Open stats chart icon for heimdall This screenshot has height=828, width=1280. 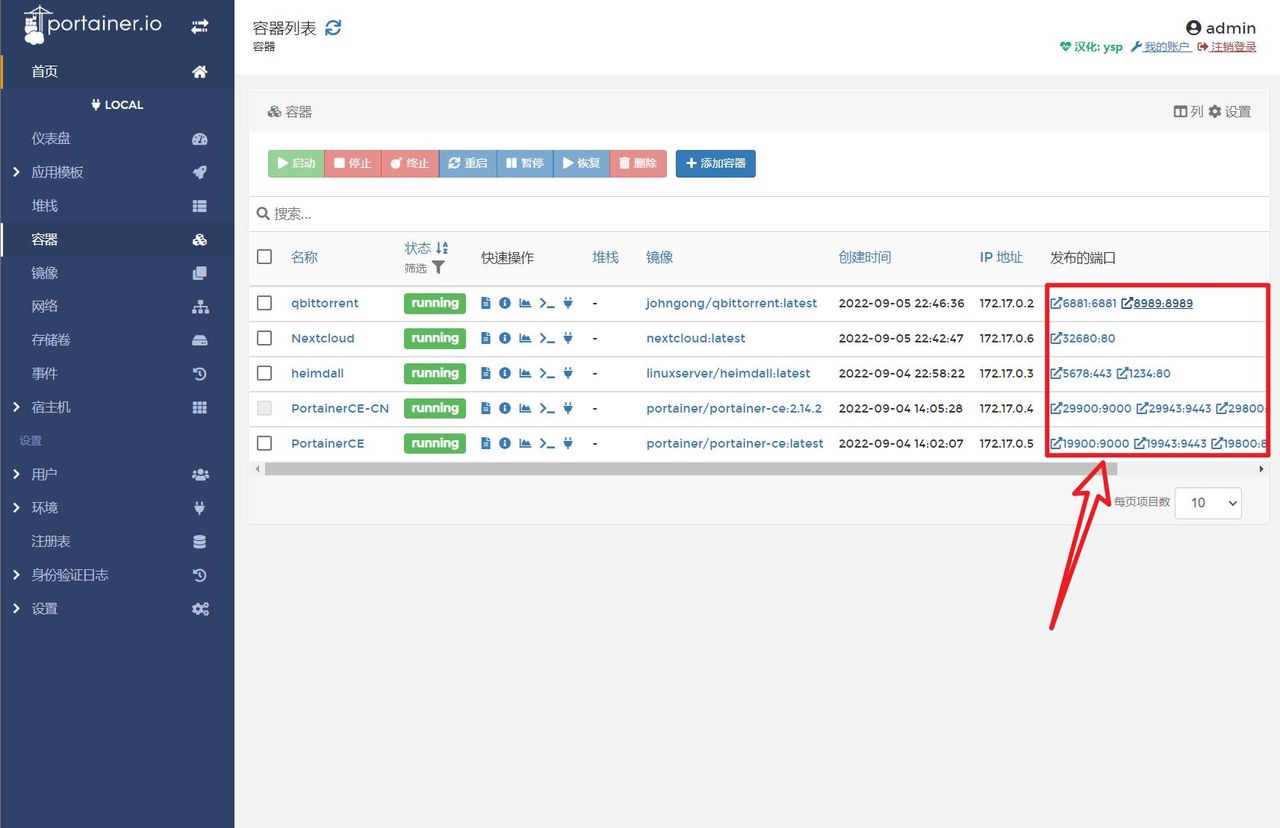coord(525,373)
